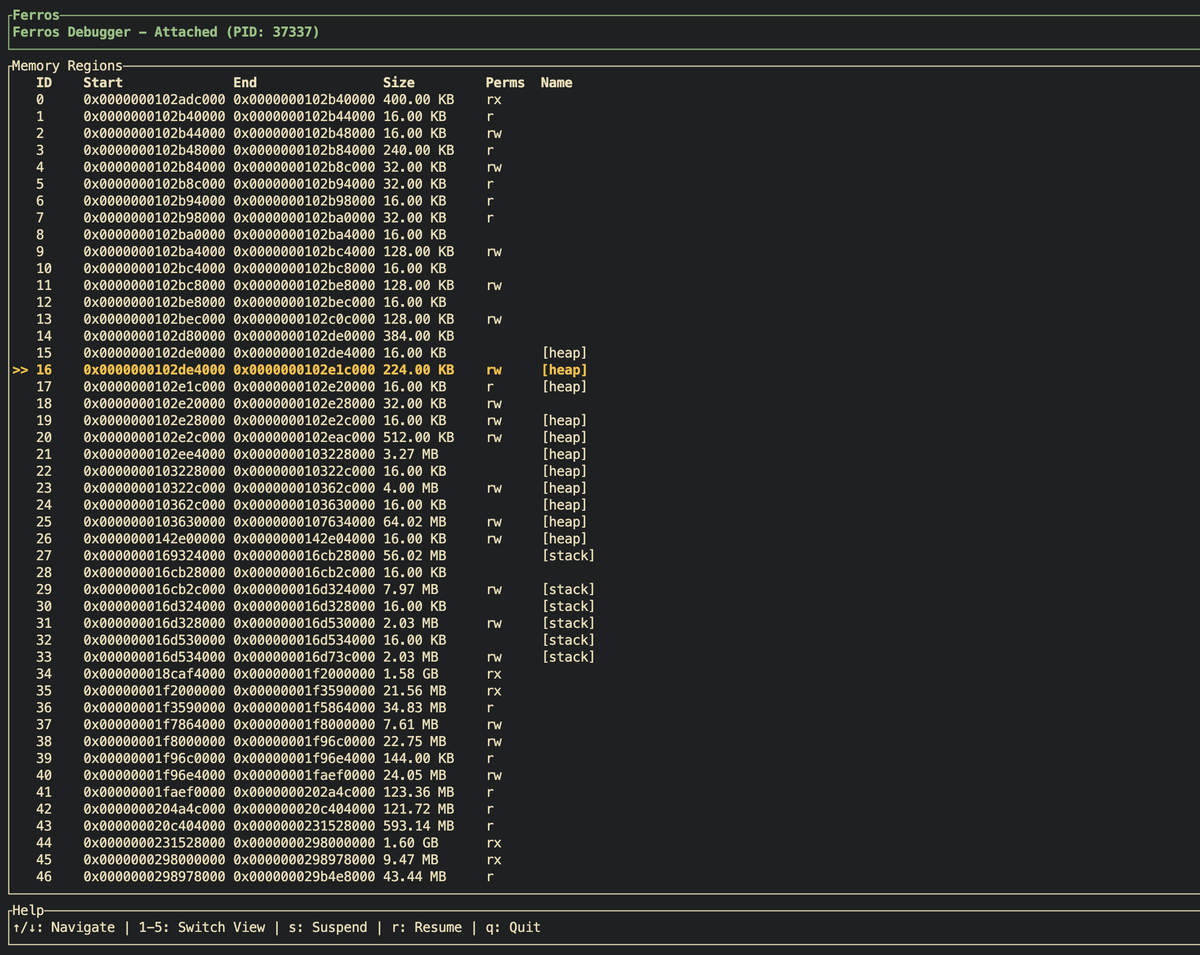Click the '[stack]' name in row 30

(x=568, y=606)
